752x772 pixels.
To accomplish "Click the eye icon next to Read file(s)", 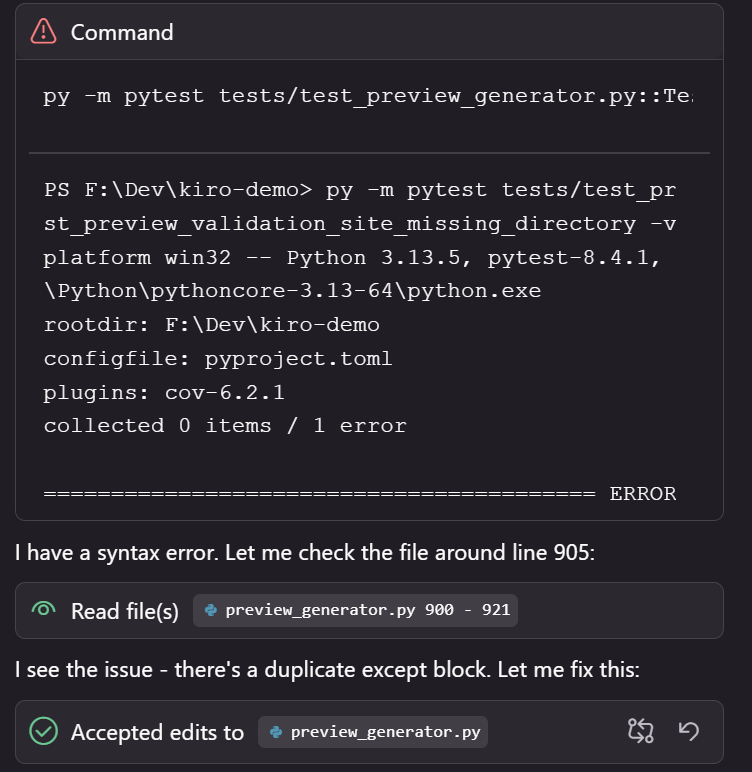I will (x=43, y=610).
